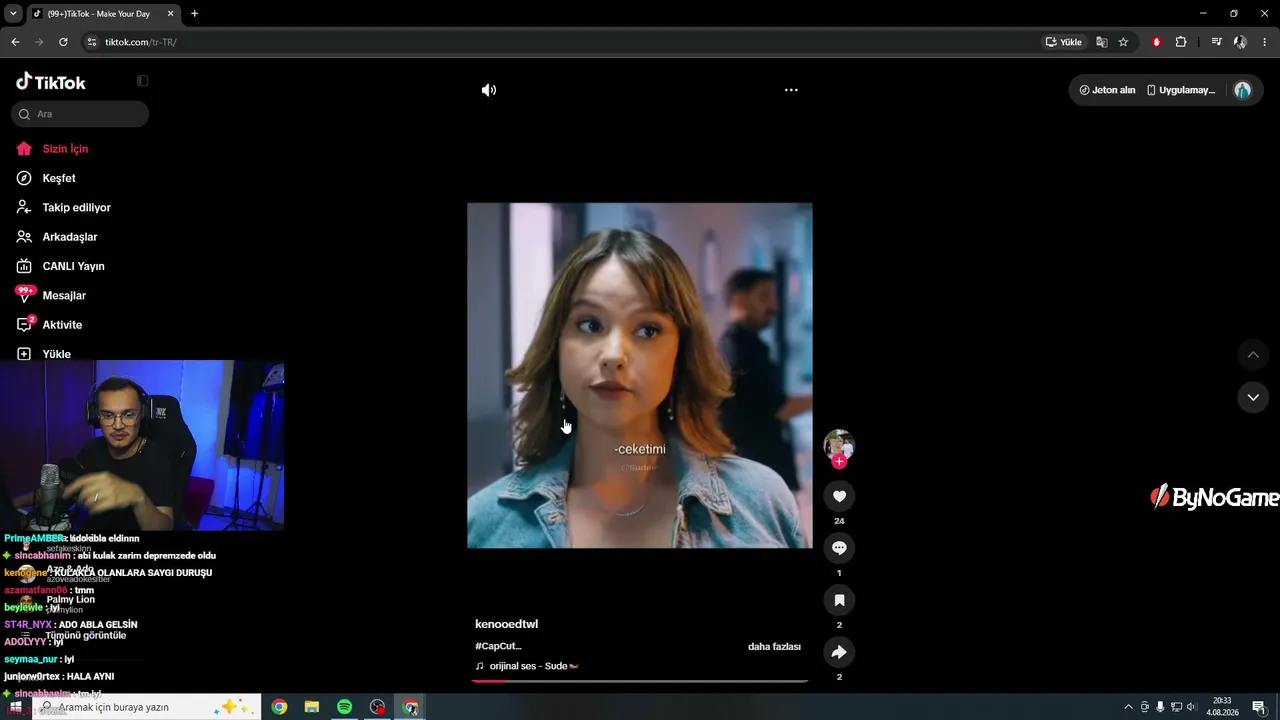Open a new browser tab
Screen dimensions: 1280x720
tap(194, 14)
